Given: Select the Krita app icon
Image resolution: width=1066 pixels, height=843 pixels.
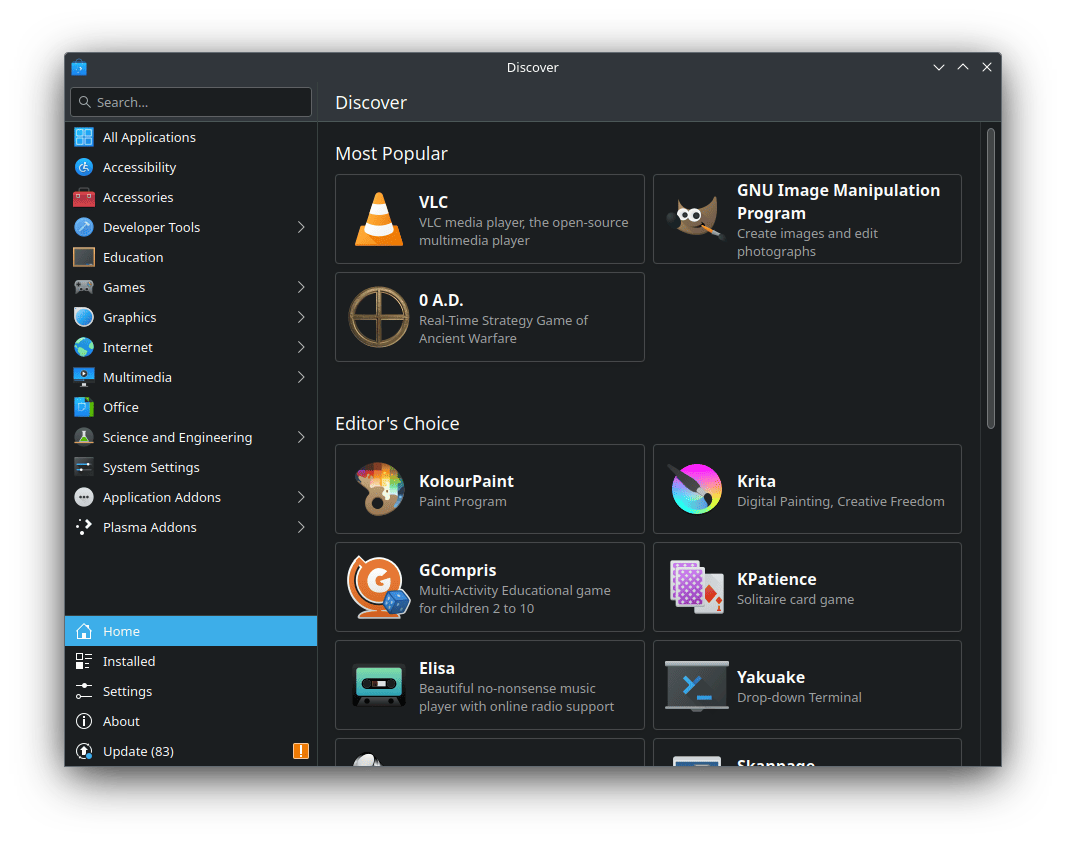Looking at the screenshot, I should pos(696,489).
